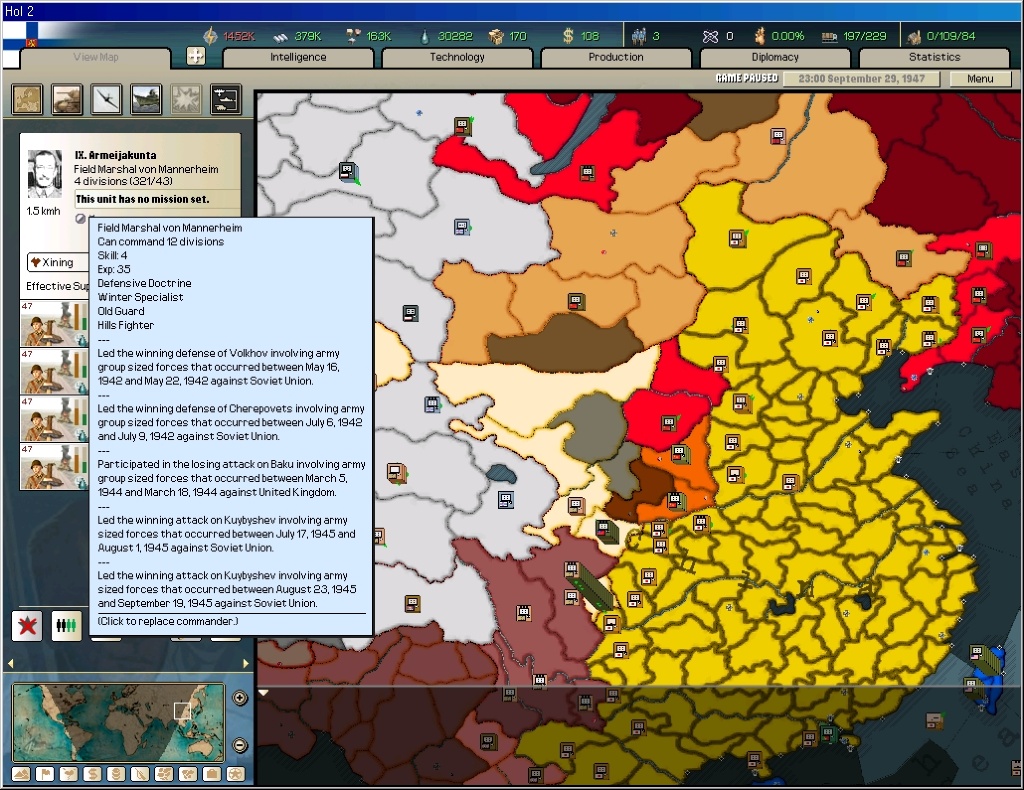Click the Xining location button
1024x790 pixels.
[57, 262]
